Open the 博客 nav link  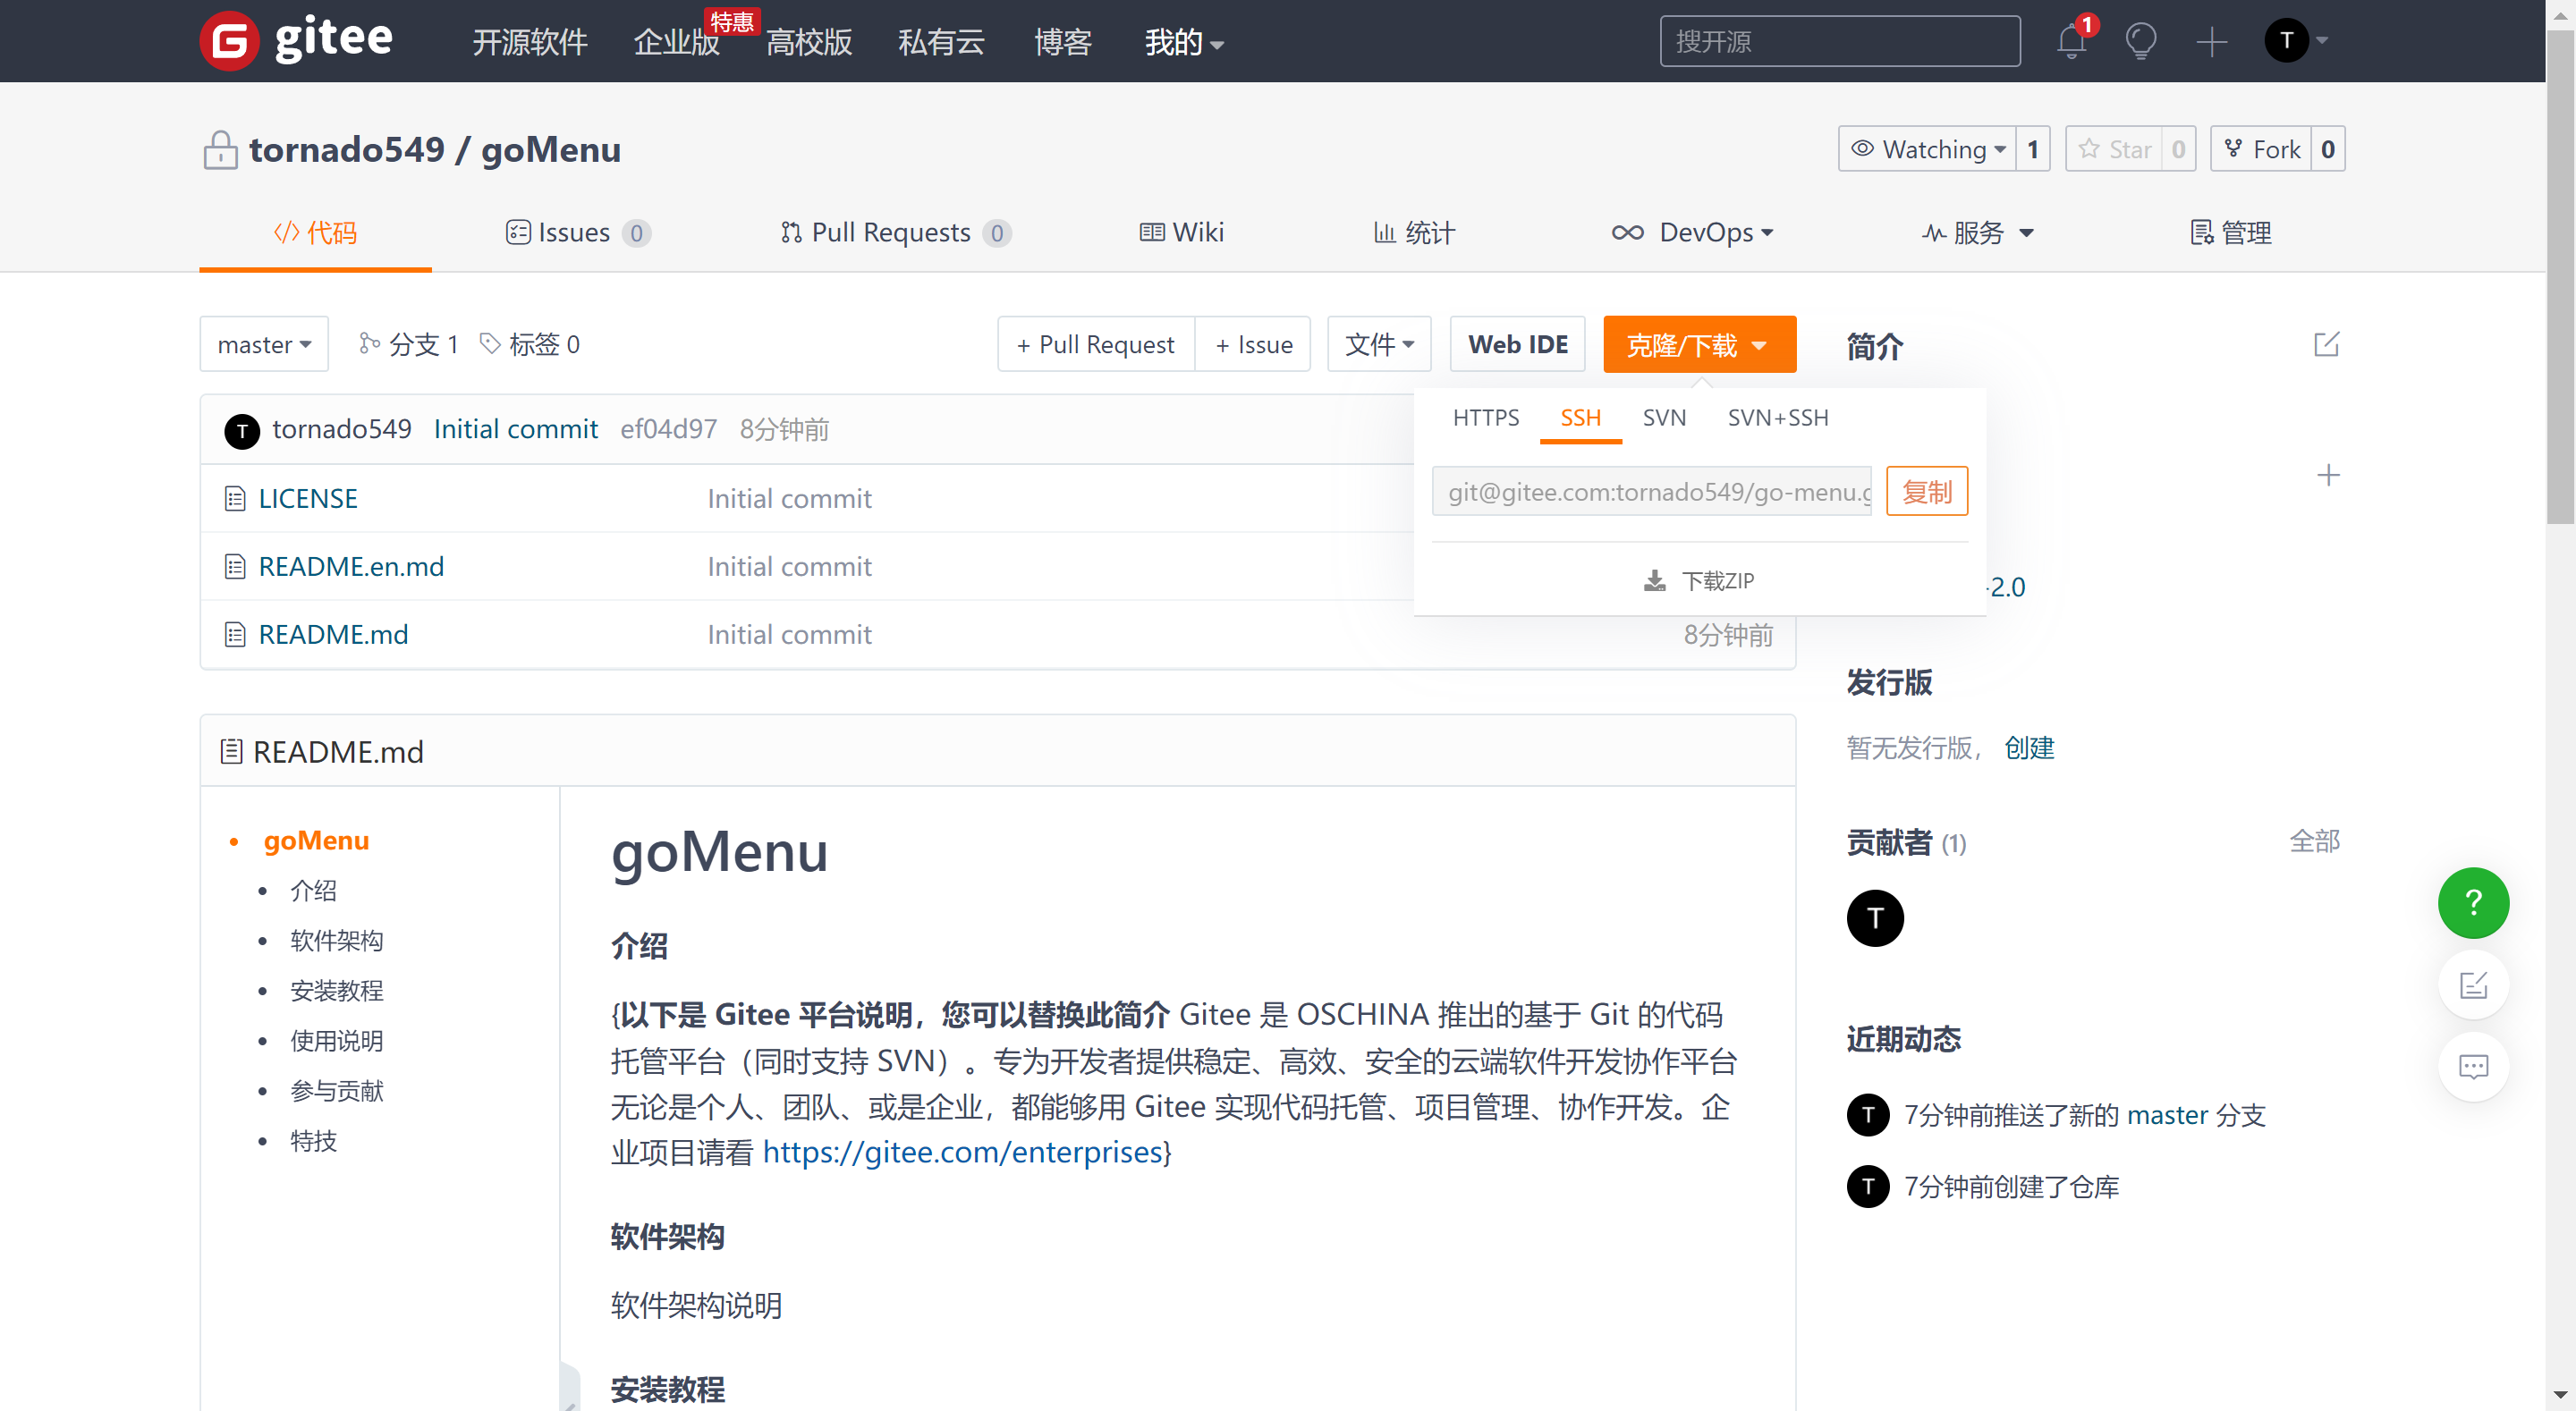coord(1063,42)
